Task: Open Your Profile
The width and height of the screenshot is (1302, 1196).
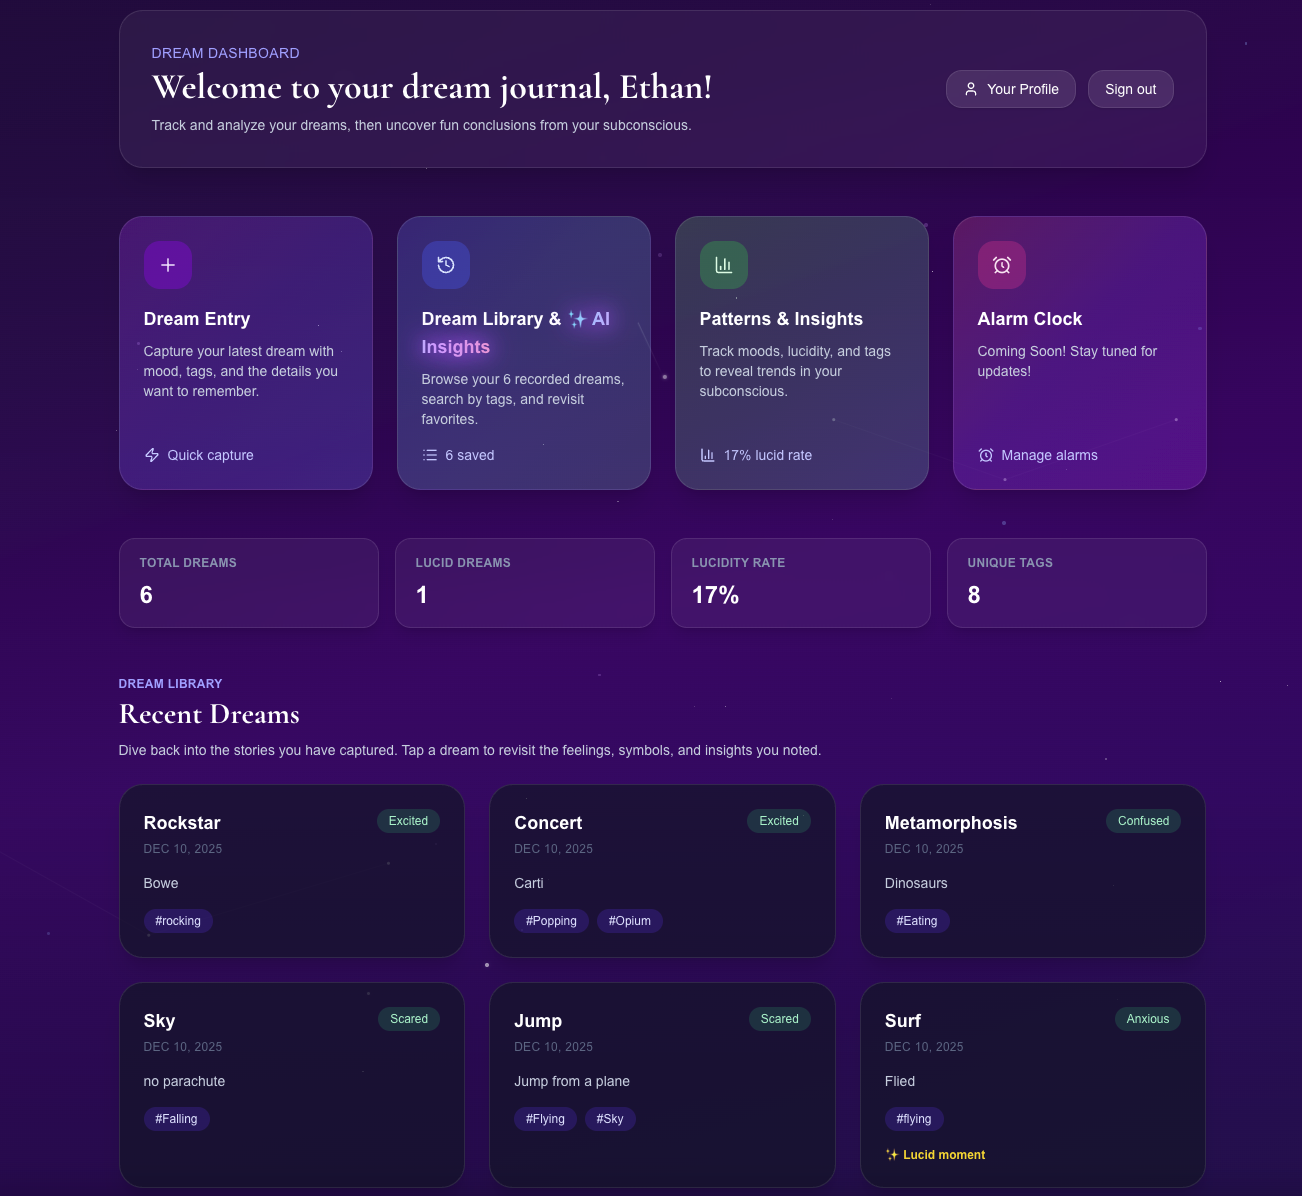Action: [x=1010, y=89]
